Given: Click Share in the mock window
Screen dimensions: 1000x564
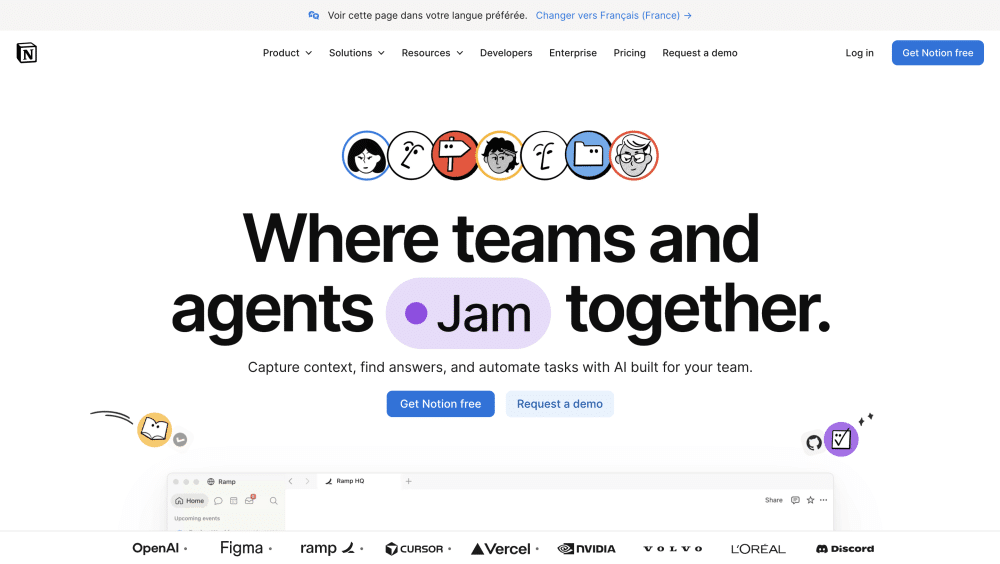Looking at the screenshot, I should click(x=774, y=500).
